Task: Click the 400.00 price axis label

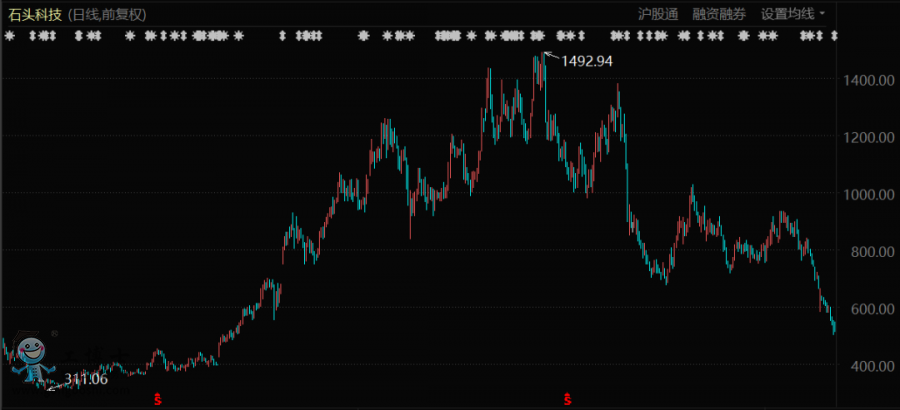Action: tap(866, 366)
